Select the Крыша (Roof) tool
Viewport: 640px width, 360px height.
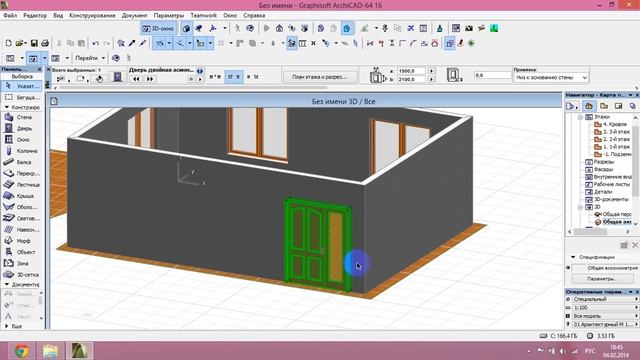click(22, 196)
